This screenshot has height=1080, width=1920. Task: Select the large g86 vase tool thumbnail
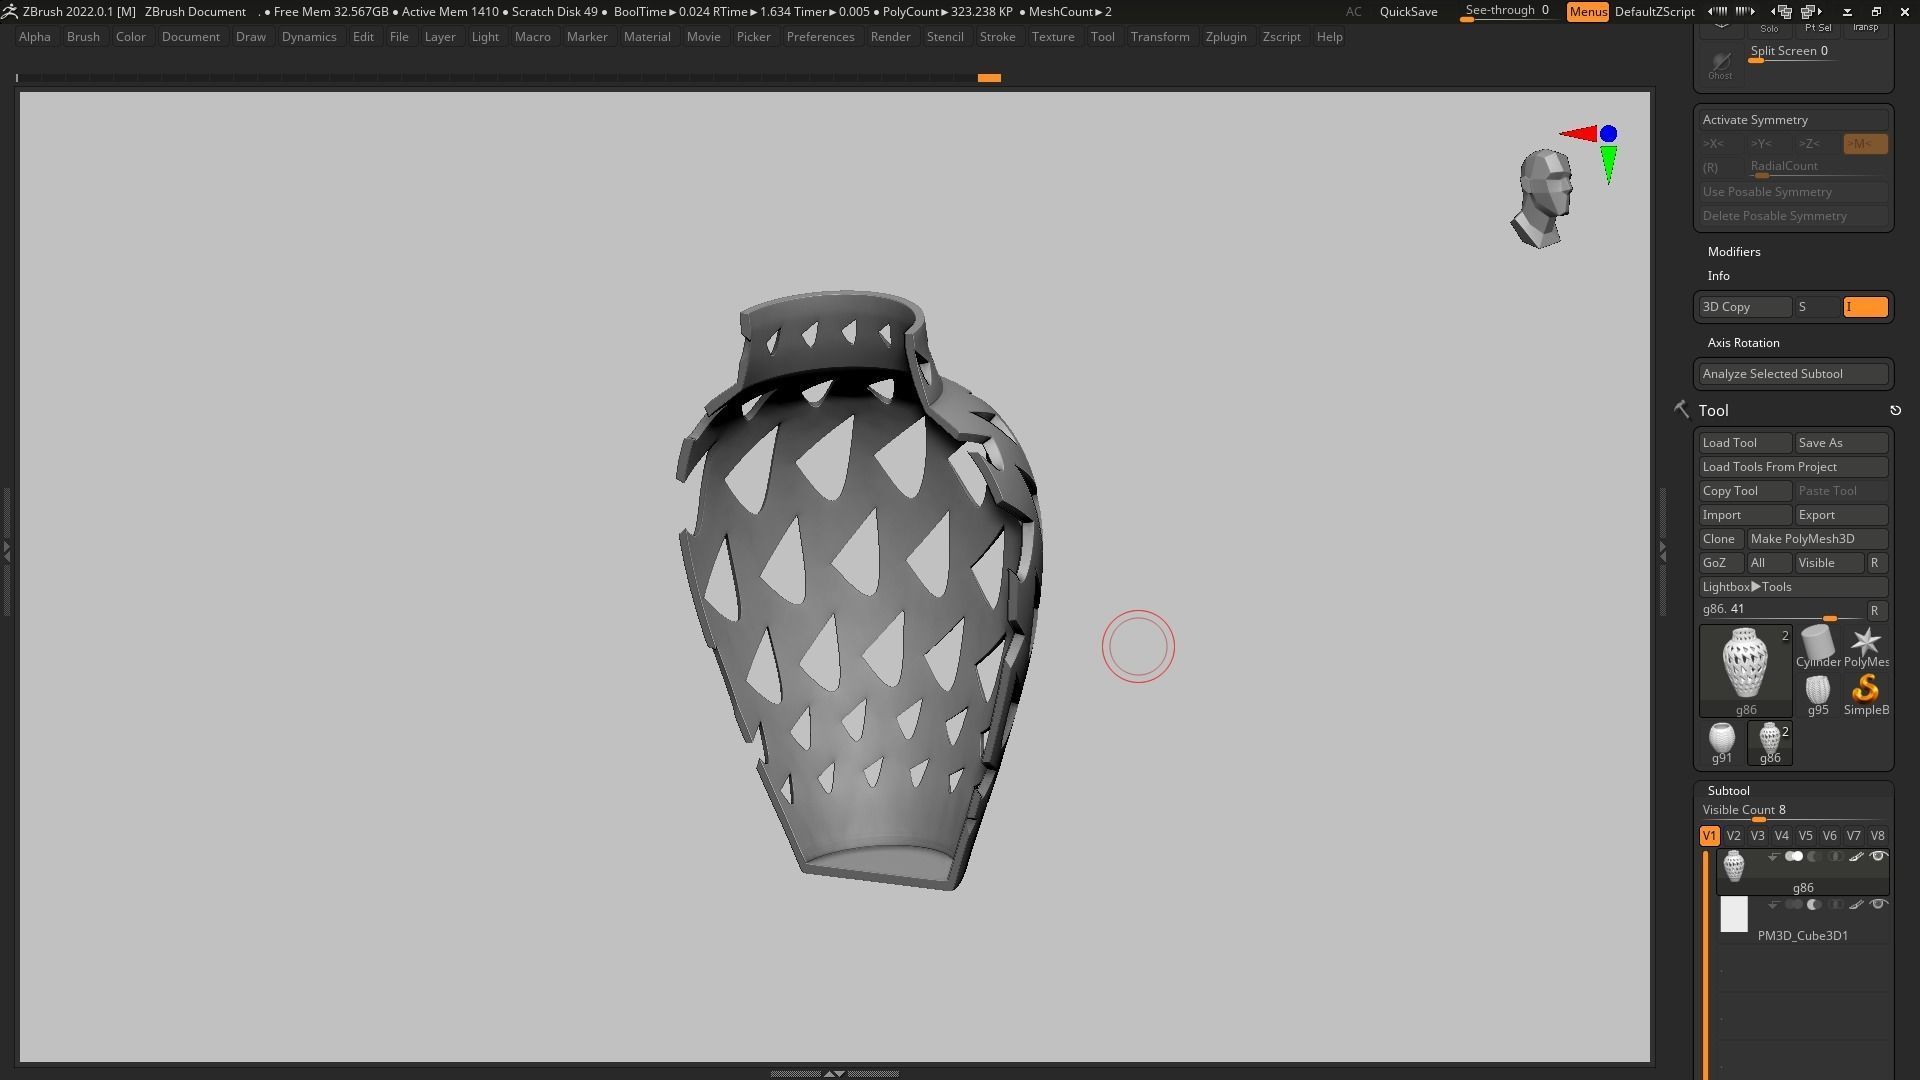(x=1745, y=670)
